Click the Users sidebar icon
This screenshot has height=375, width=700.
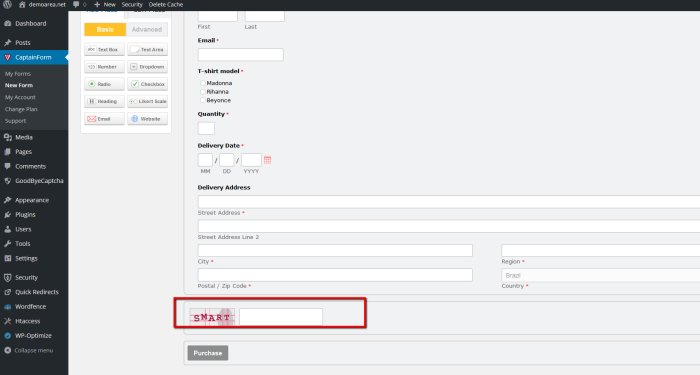[x=8, y=229]
